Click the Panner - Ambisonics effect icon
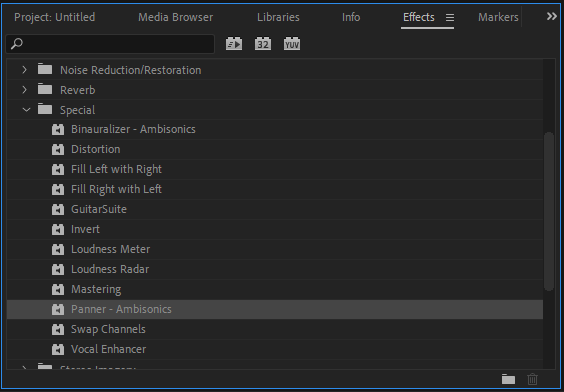The width and height of the screenshot is (564, 392). (x=58, y=309)
